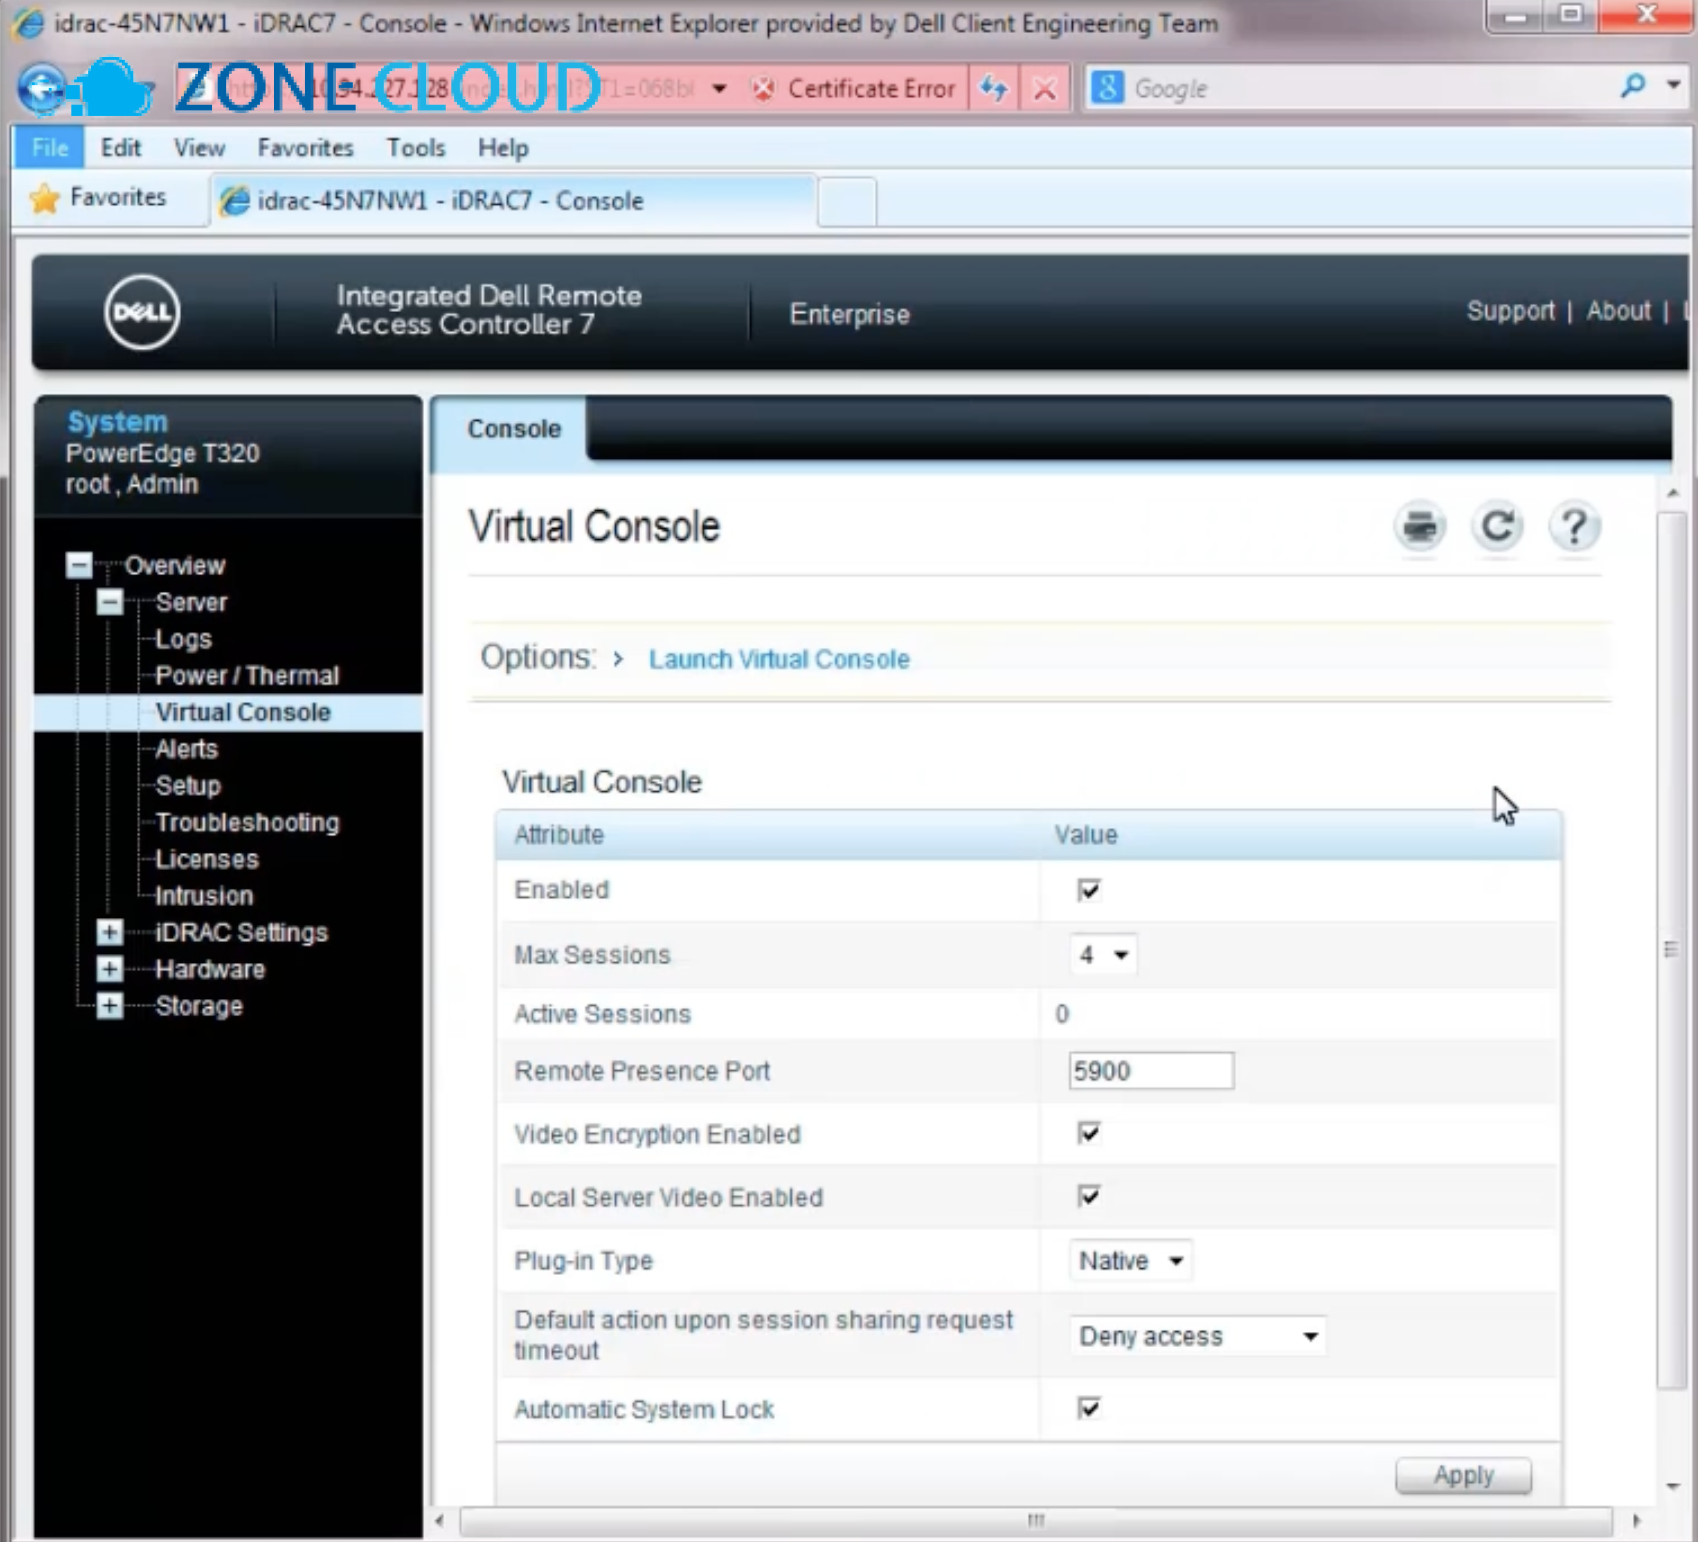The image size is (1698, 1542).
Task: Toggle Automatic System Lock checkbox
Action: tap(1088, 1408)
